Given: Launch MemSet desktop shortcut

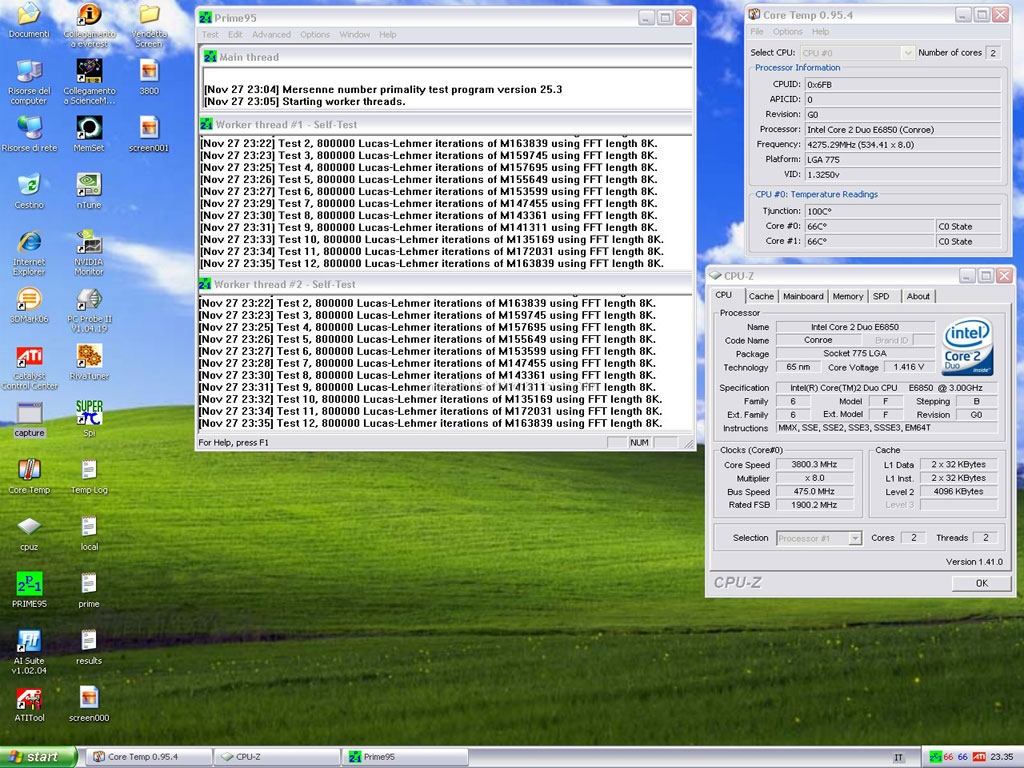Looking at the screenshot, I should 89,134.
